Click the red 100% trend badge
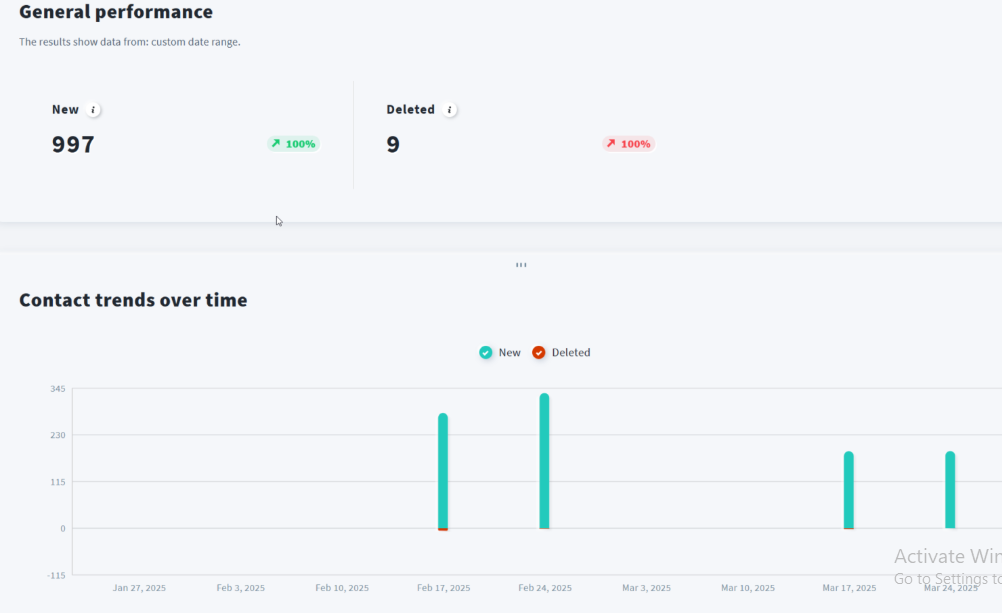The image size is (1002, 613). click(628, 144)
